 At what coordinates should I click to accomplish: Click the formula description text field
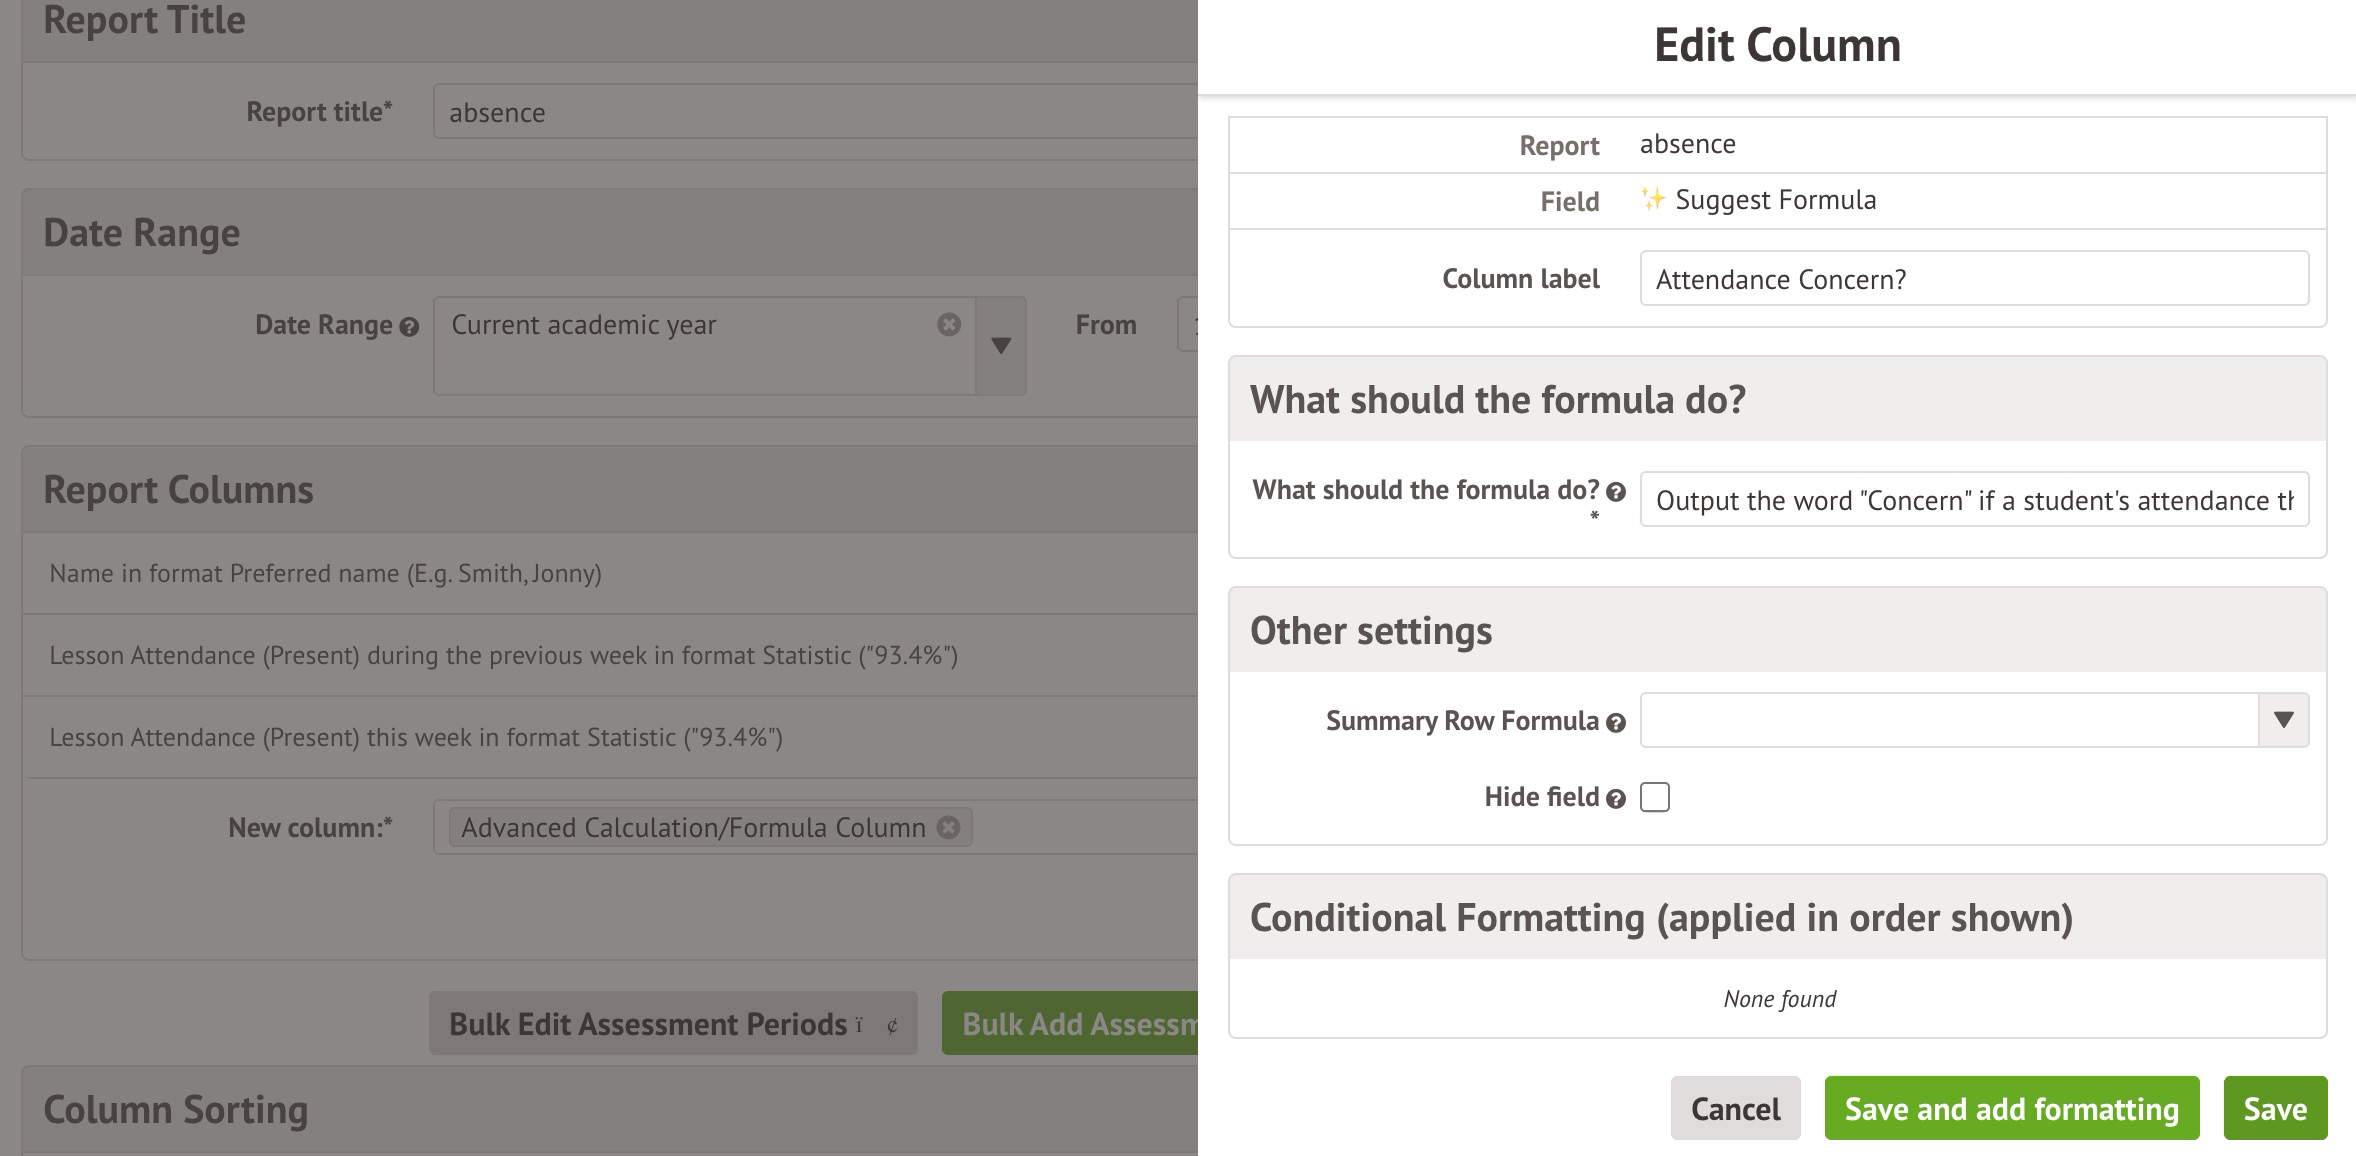coord(1973,500)
